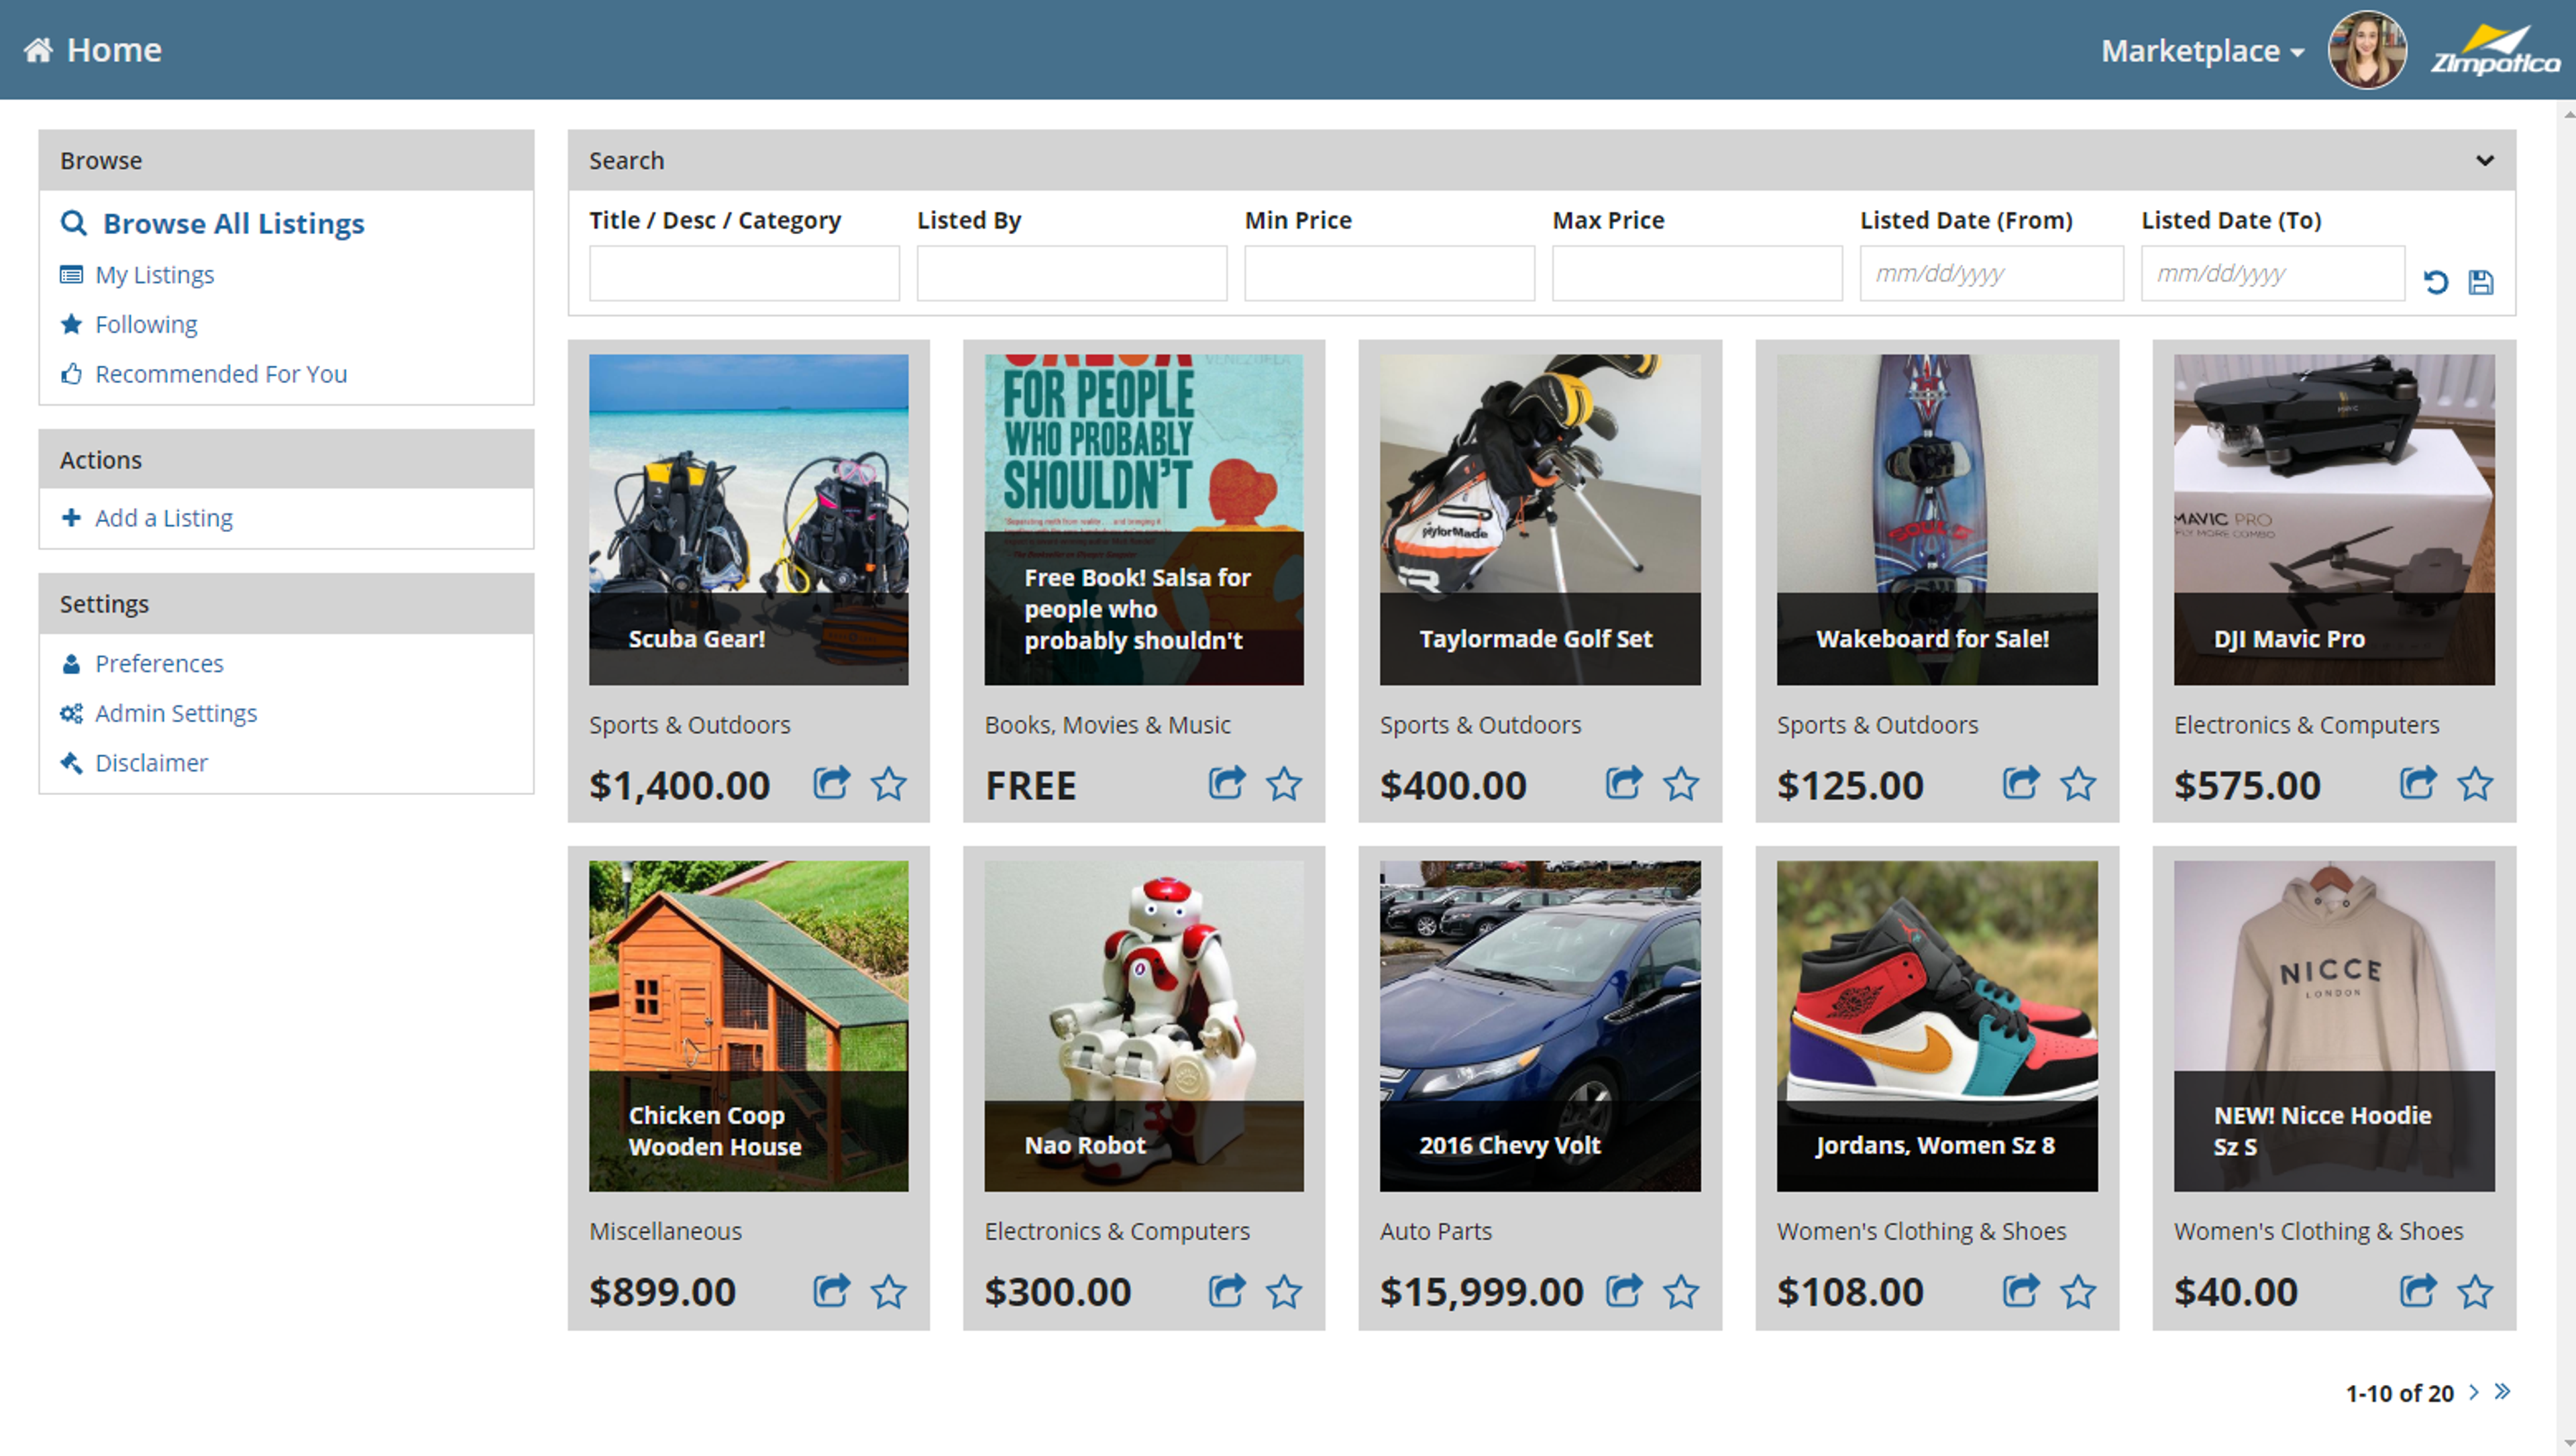Open the user profile avatar
This screenshot has height=1456, width=2576.
coord(2367,50)
